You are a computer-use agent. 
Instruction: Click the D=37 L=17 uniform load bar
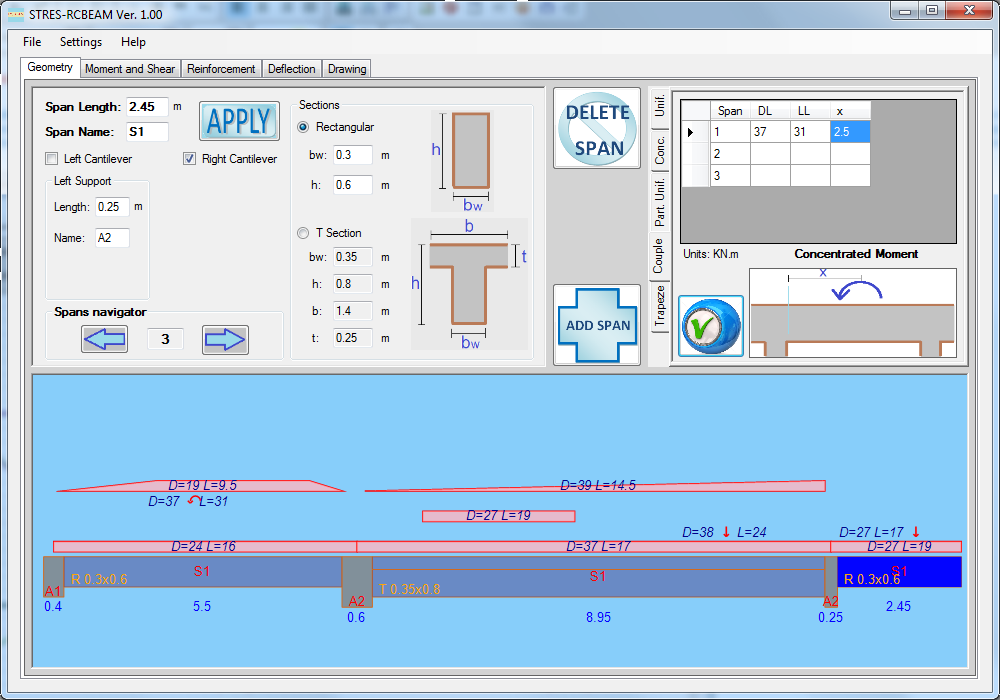593,546
